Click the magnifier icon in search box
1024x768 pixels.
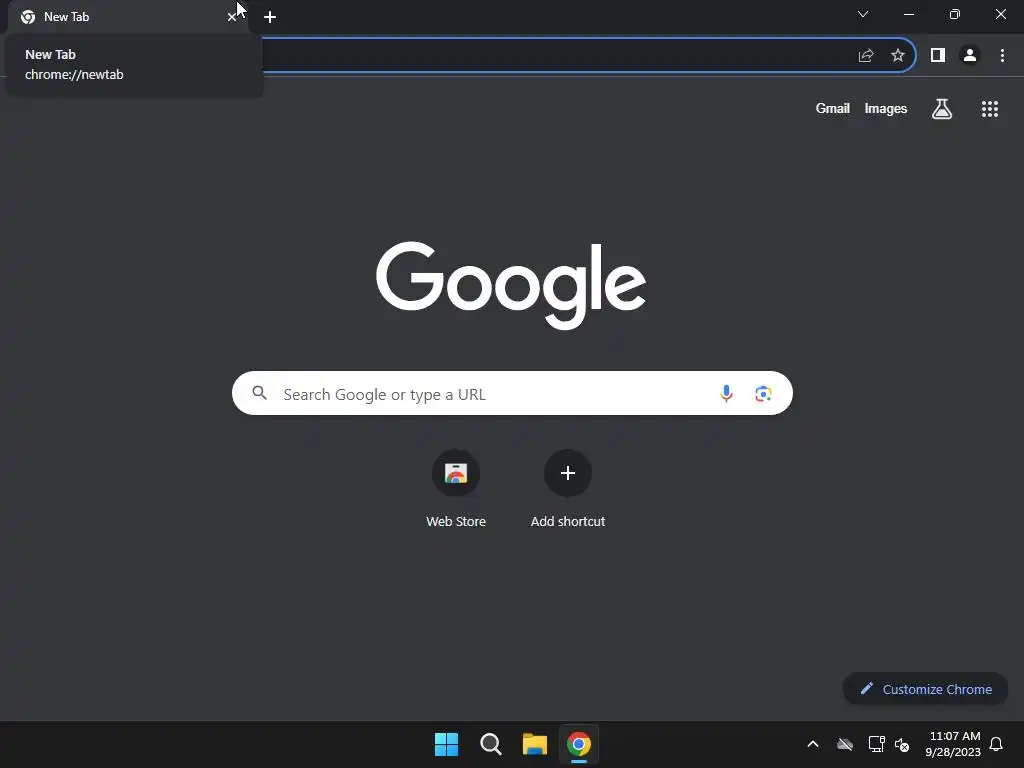tap(260, 393)
